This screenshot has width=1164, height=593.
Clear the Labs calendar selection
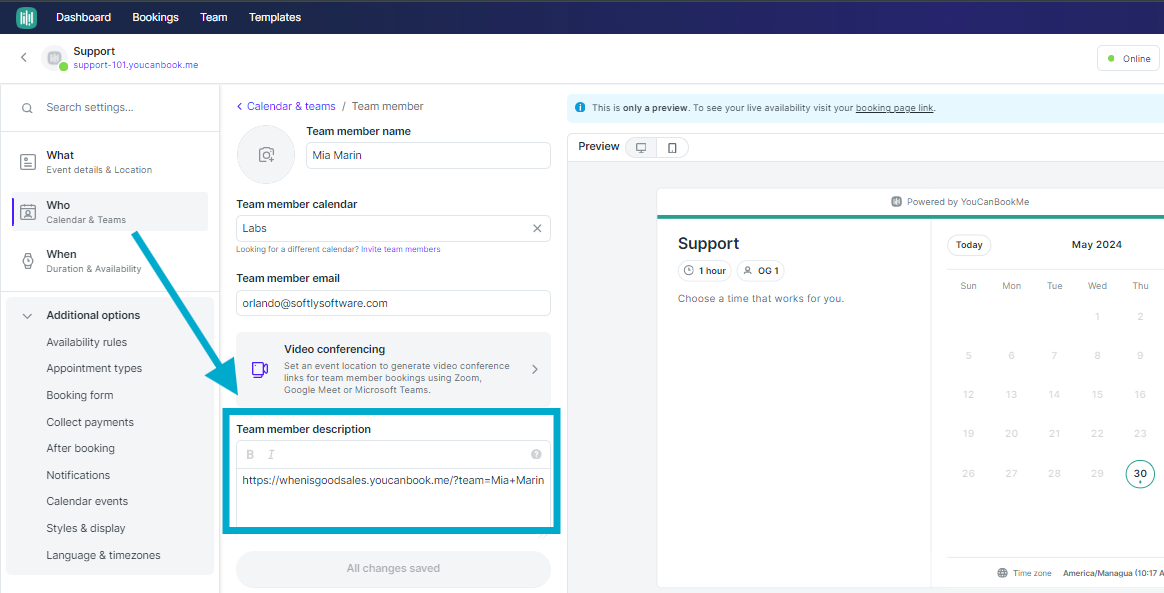point(537,229)
